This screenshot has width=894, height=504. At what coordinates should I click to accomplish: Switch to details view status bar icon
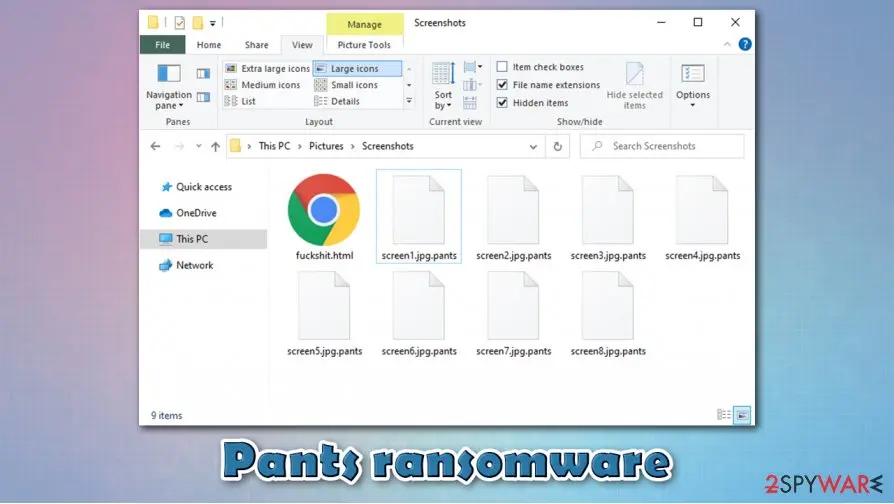coord(724,415)
